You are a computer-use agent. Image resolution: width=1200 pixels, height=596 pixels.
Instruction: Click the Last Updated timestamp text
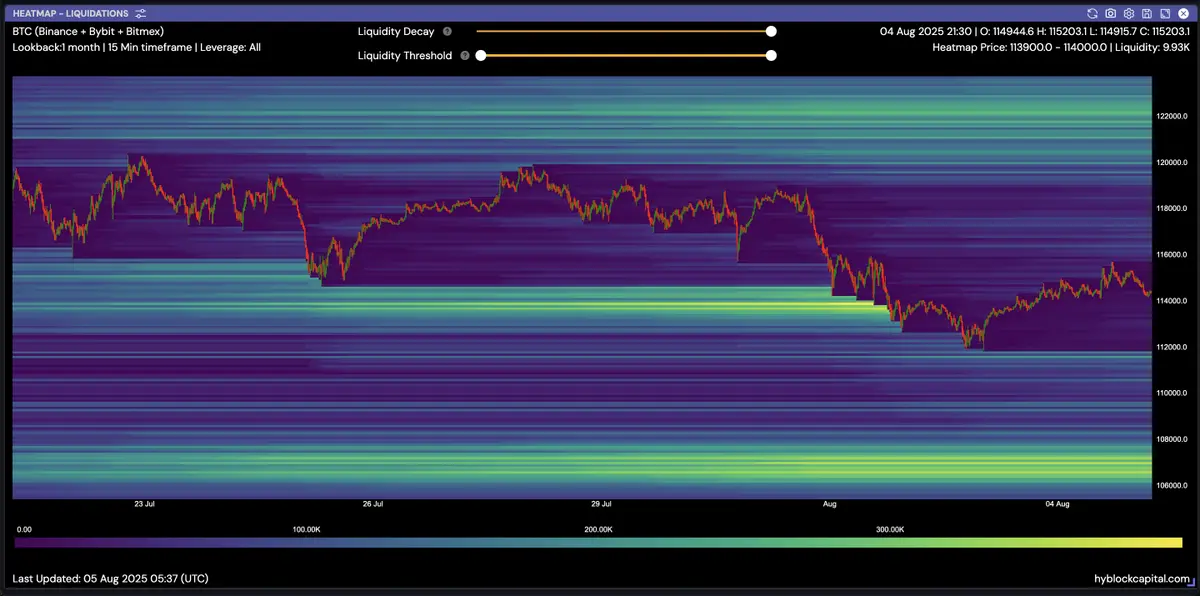coord(110,578)
